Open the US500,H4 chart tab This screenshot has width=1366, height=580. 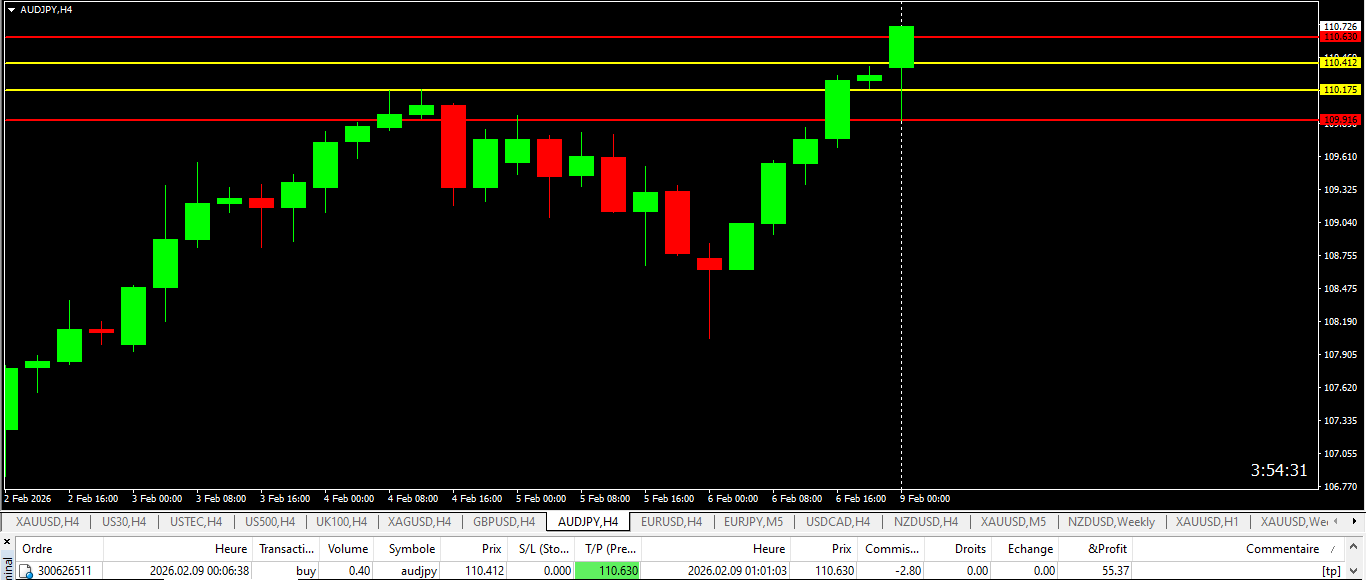pyautogui.click(x=270, y=522)
